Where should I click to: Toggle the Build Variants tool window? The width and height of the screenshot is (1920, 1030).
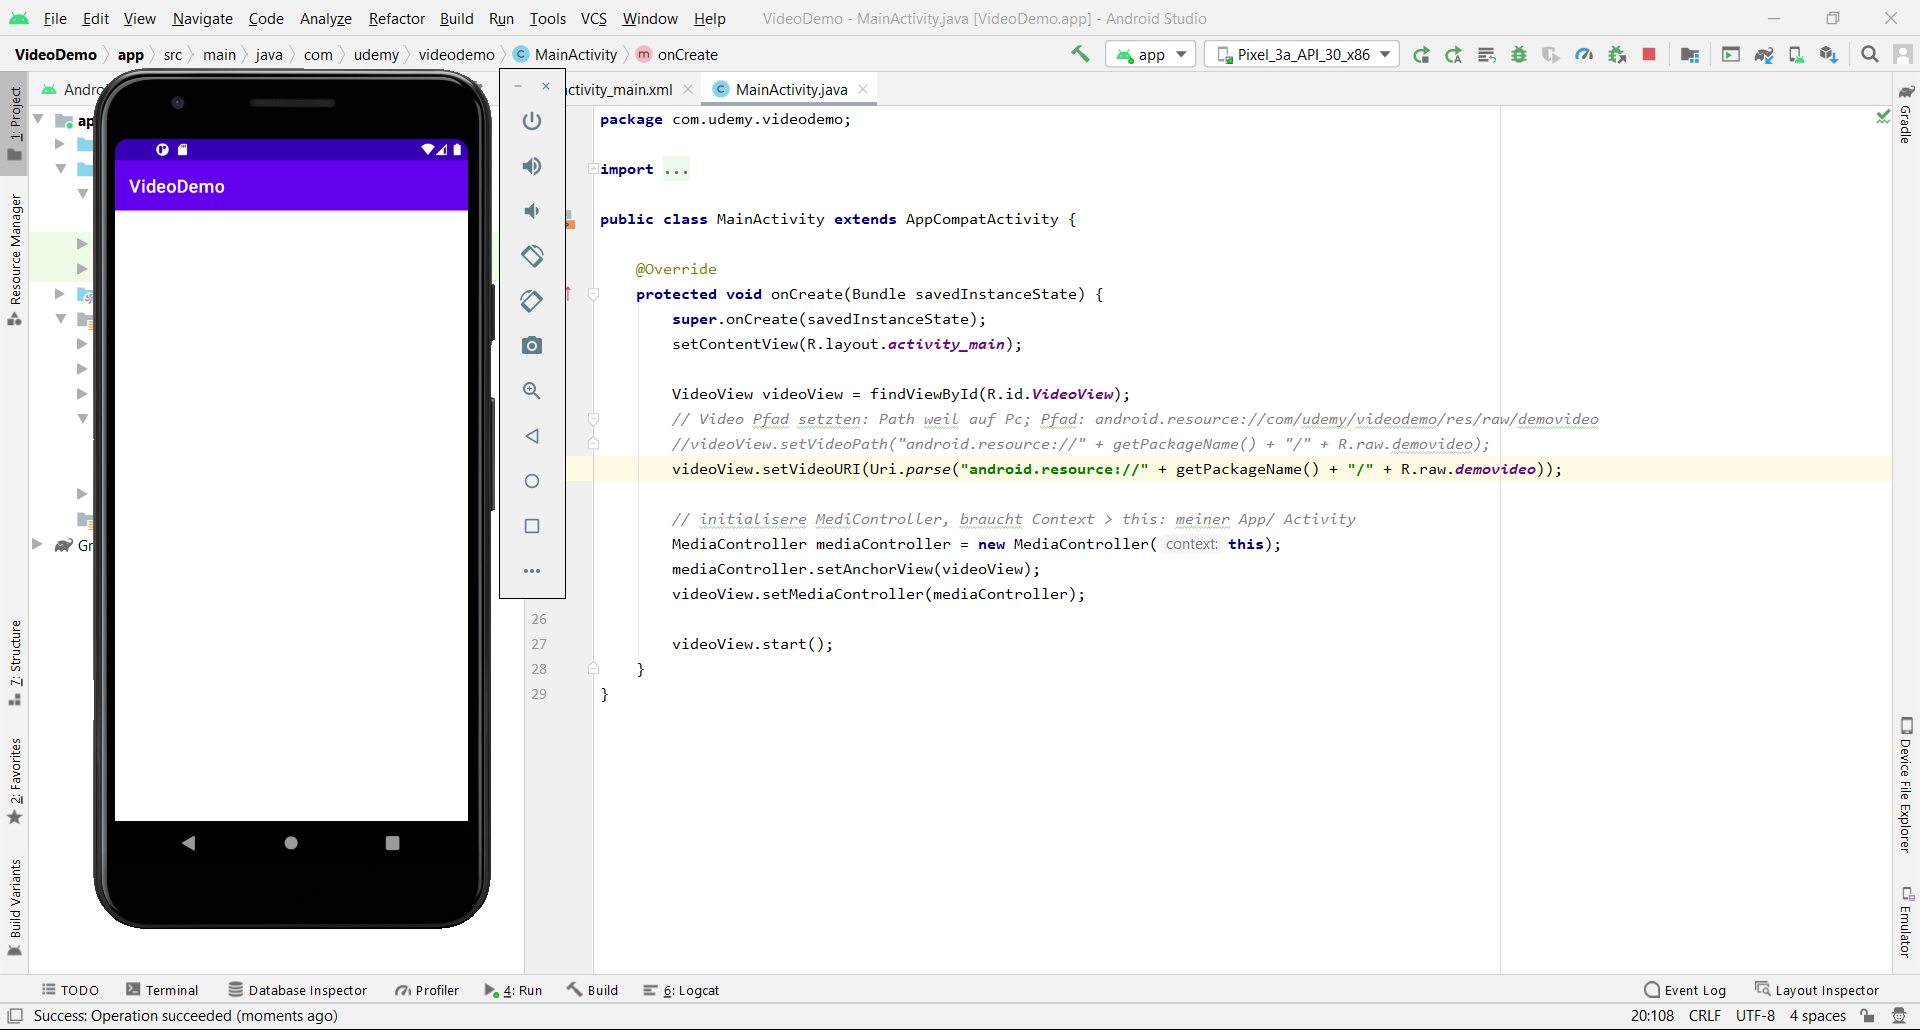pyautogui.click(x=14, y=908)
